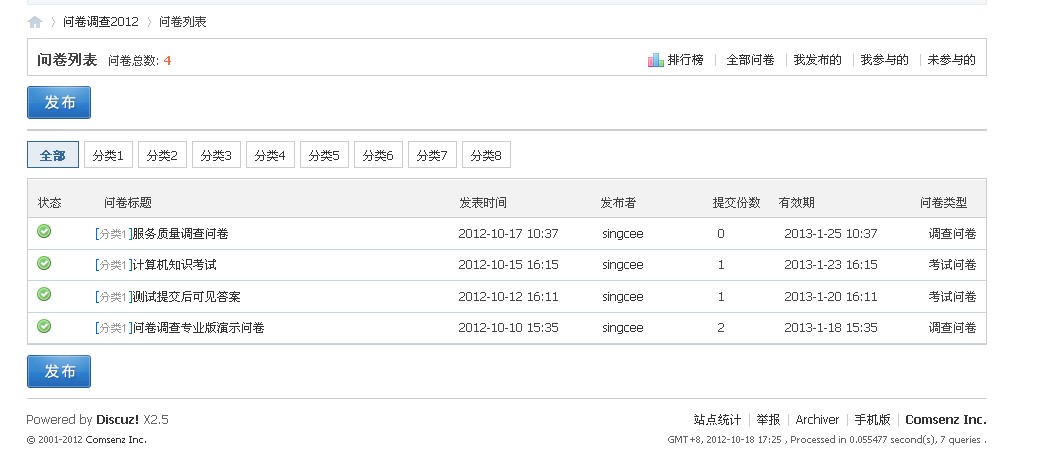Click green status icon for 测试提交后可见答案
This screenshot has width=1042, height=461.
pos(44,294)
